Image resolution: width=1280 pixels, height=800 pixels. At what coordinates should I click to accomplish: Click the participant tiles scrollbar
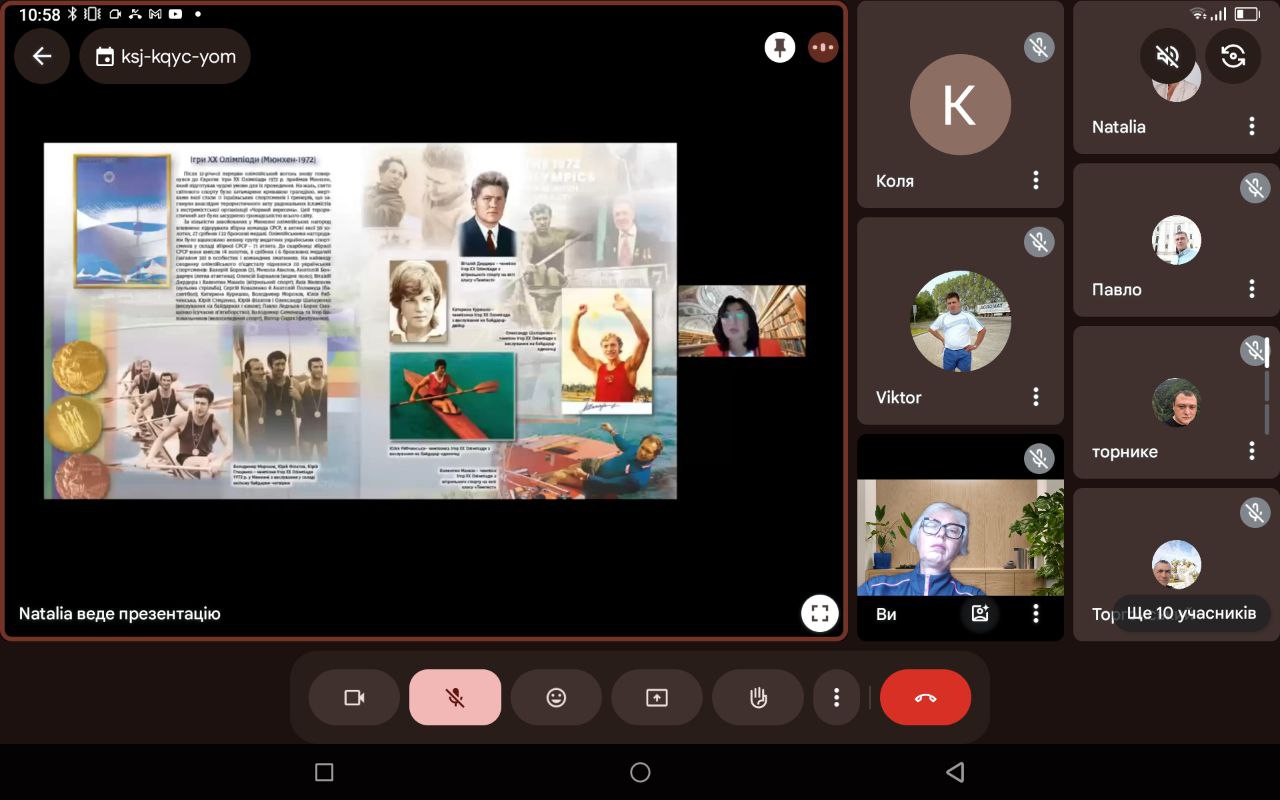(1267, 386)
